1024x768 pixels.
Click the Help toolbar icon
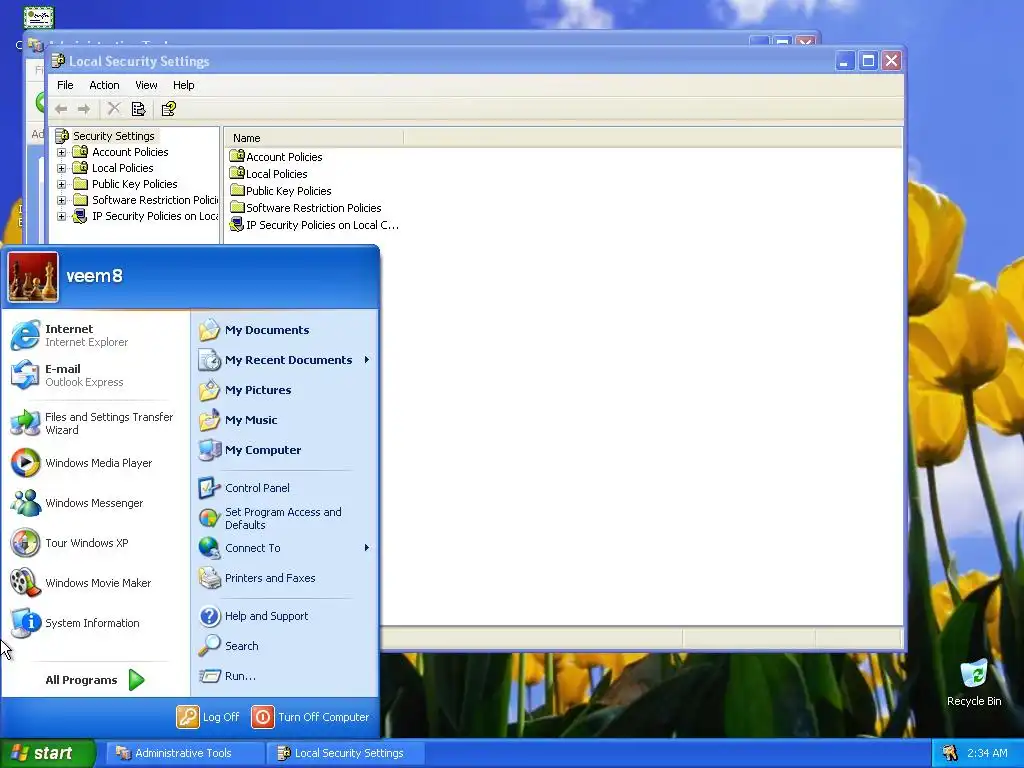(x=168, y=109)
